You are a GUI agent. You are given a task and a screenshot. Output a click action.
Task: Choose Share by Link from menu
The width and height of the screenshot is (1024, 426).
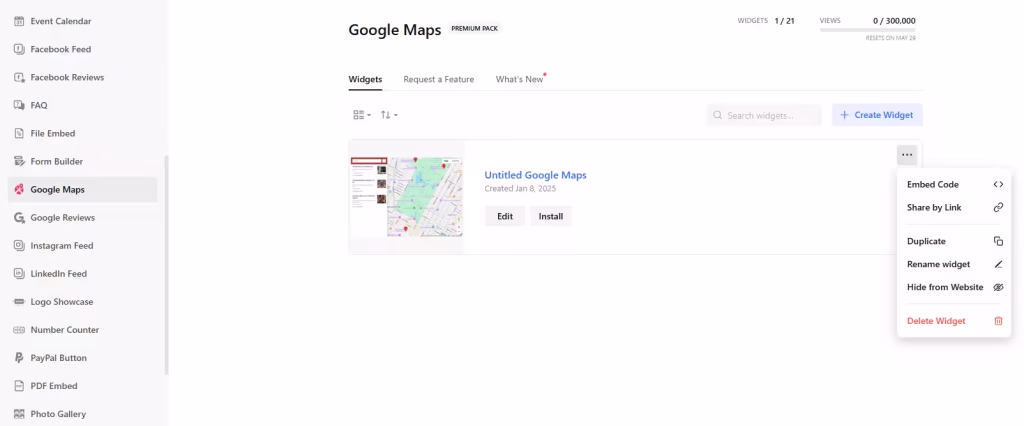tap(954, 207)
